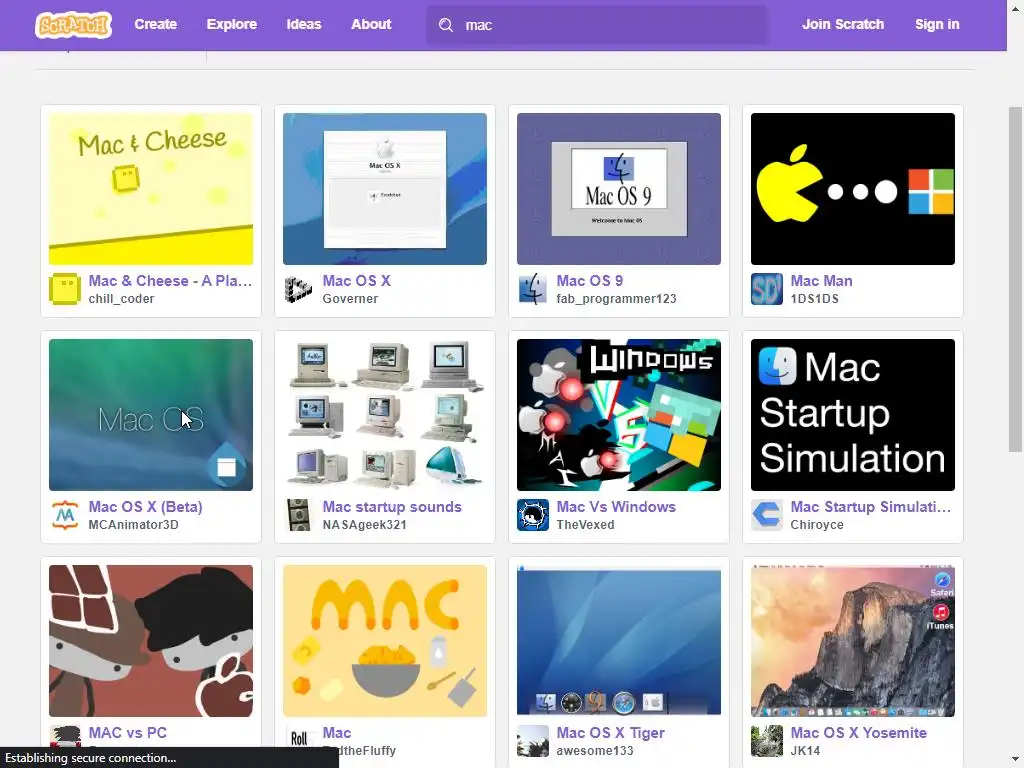Open Chiroyce's avatar icon

767,515
